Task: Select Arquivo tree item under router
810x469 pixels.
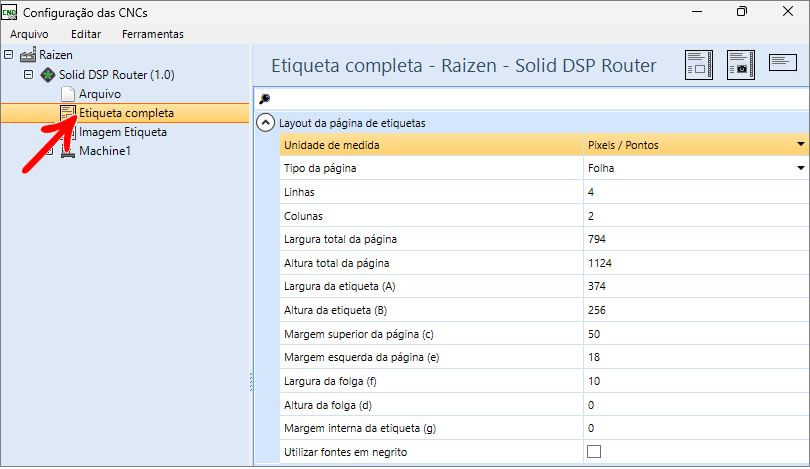Action: coord(100,94)
